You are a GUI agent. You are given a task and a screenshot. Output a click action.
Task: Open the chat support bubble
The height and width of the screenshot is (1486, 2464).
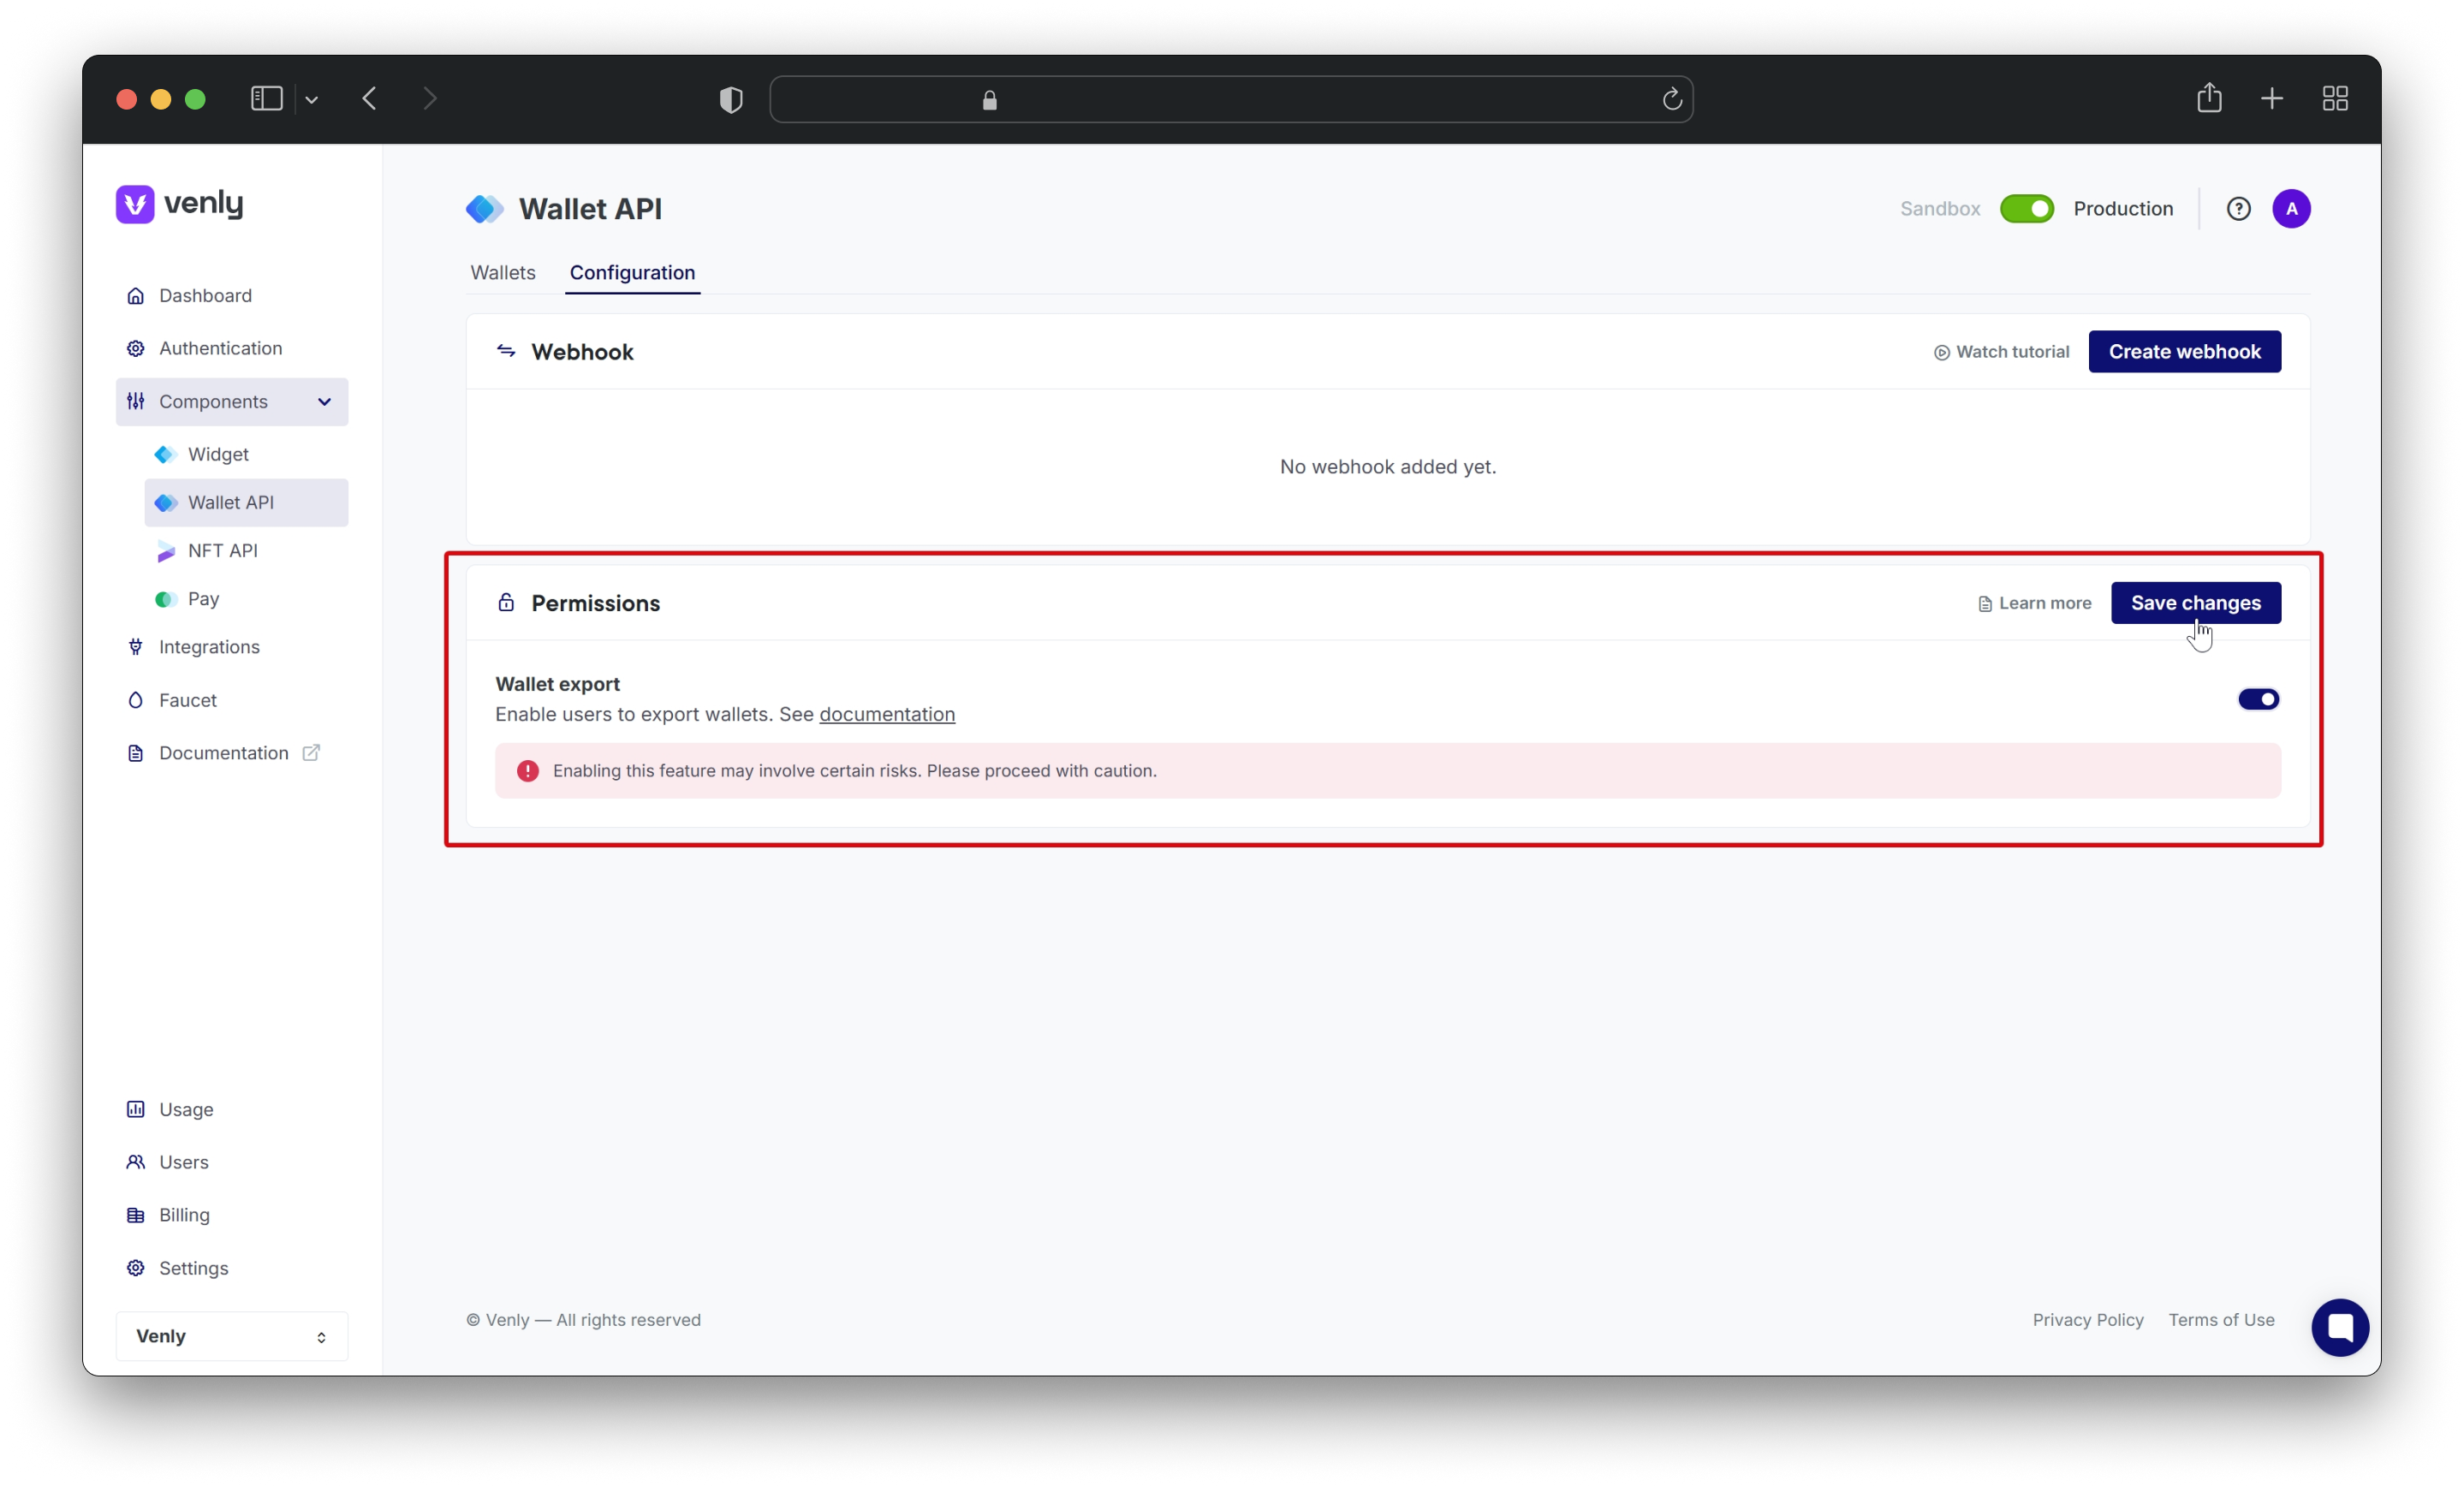coord(2339,1327)
